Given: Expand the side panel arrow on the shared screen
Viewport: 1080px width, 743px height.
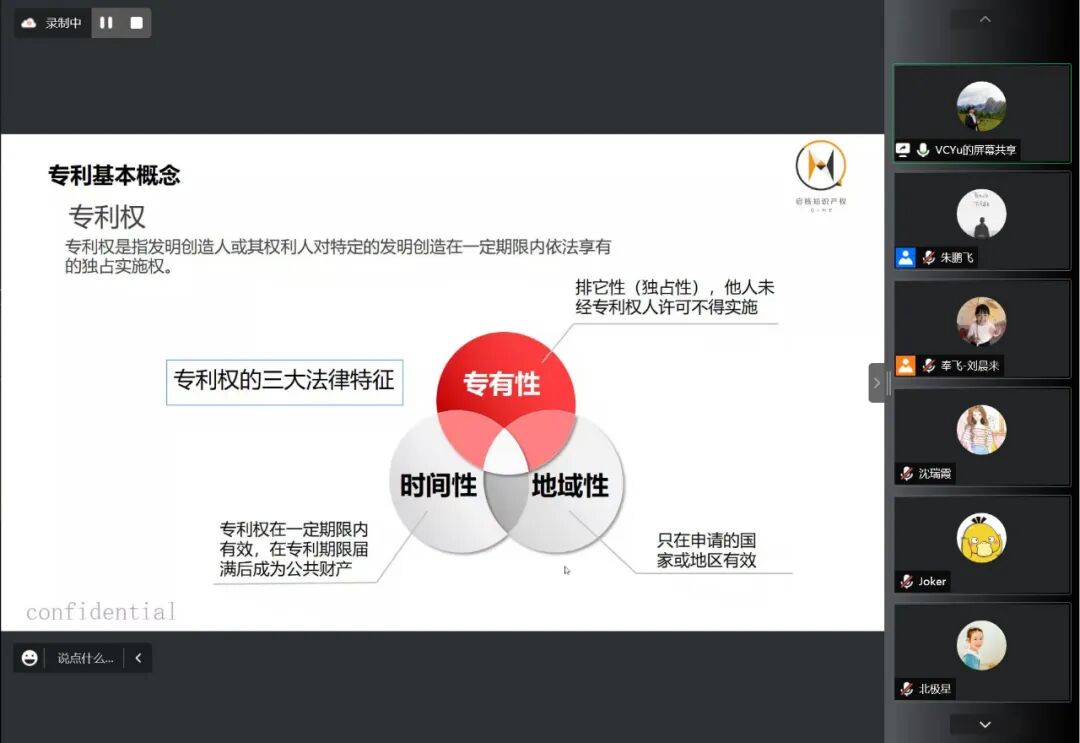Looking at the screenshot, I should [x=876, y=382].
